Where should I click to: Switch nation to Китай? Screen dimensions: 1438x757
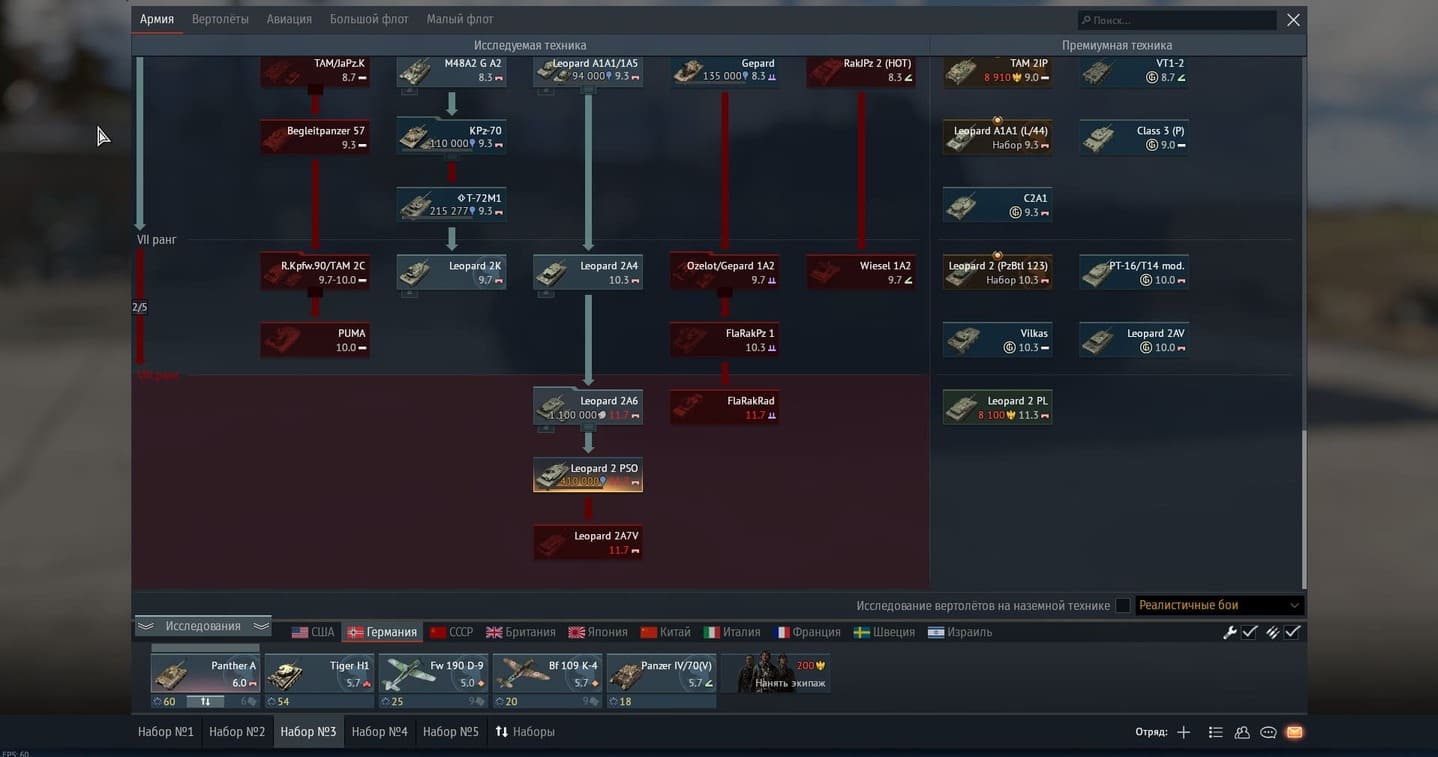[665, 632]
